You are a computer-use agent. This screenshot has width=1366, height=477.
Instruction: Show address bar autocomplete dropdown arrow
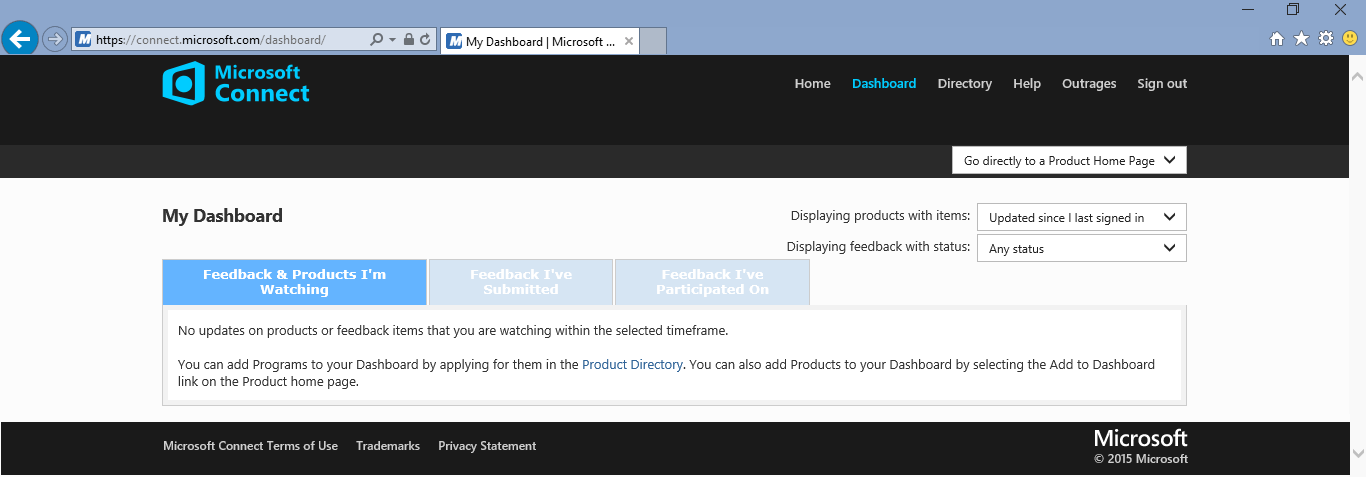click(392, 40)
